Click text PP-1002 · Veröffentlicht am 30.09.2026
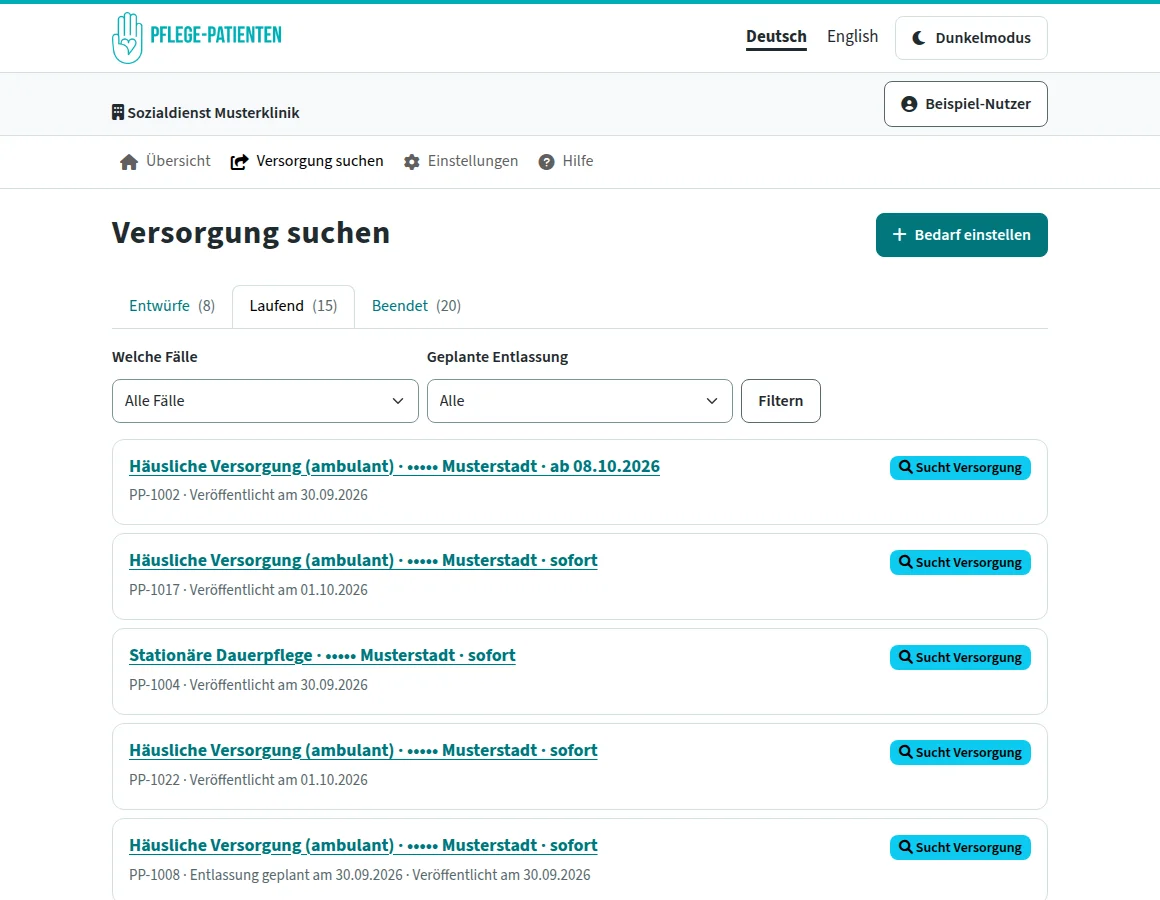 (x=248, y=495)
